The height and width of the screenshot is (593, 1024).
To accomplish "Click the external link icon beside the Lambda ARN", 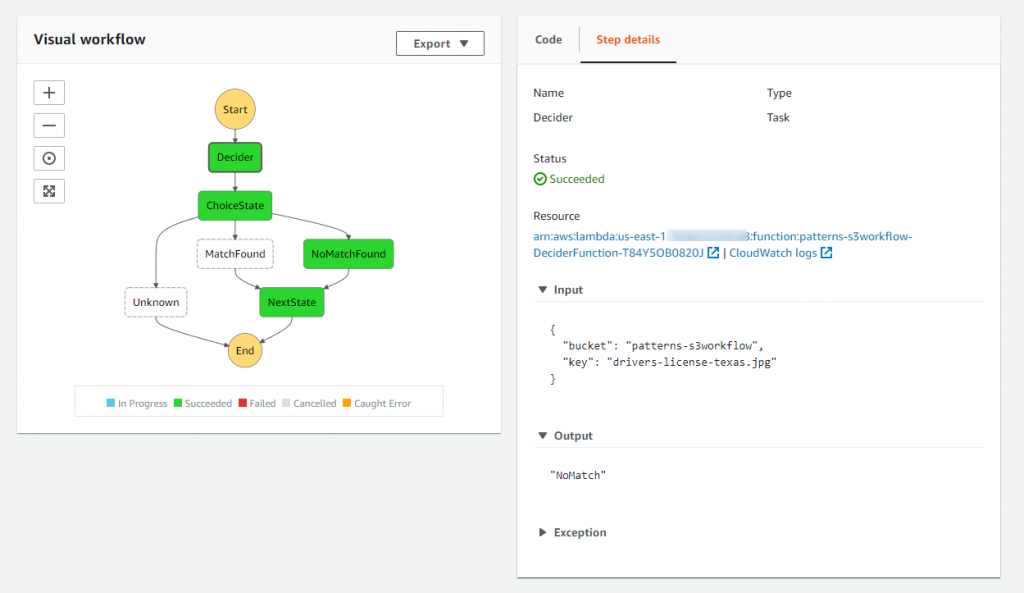I will [711, 252].
